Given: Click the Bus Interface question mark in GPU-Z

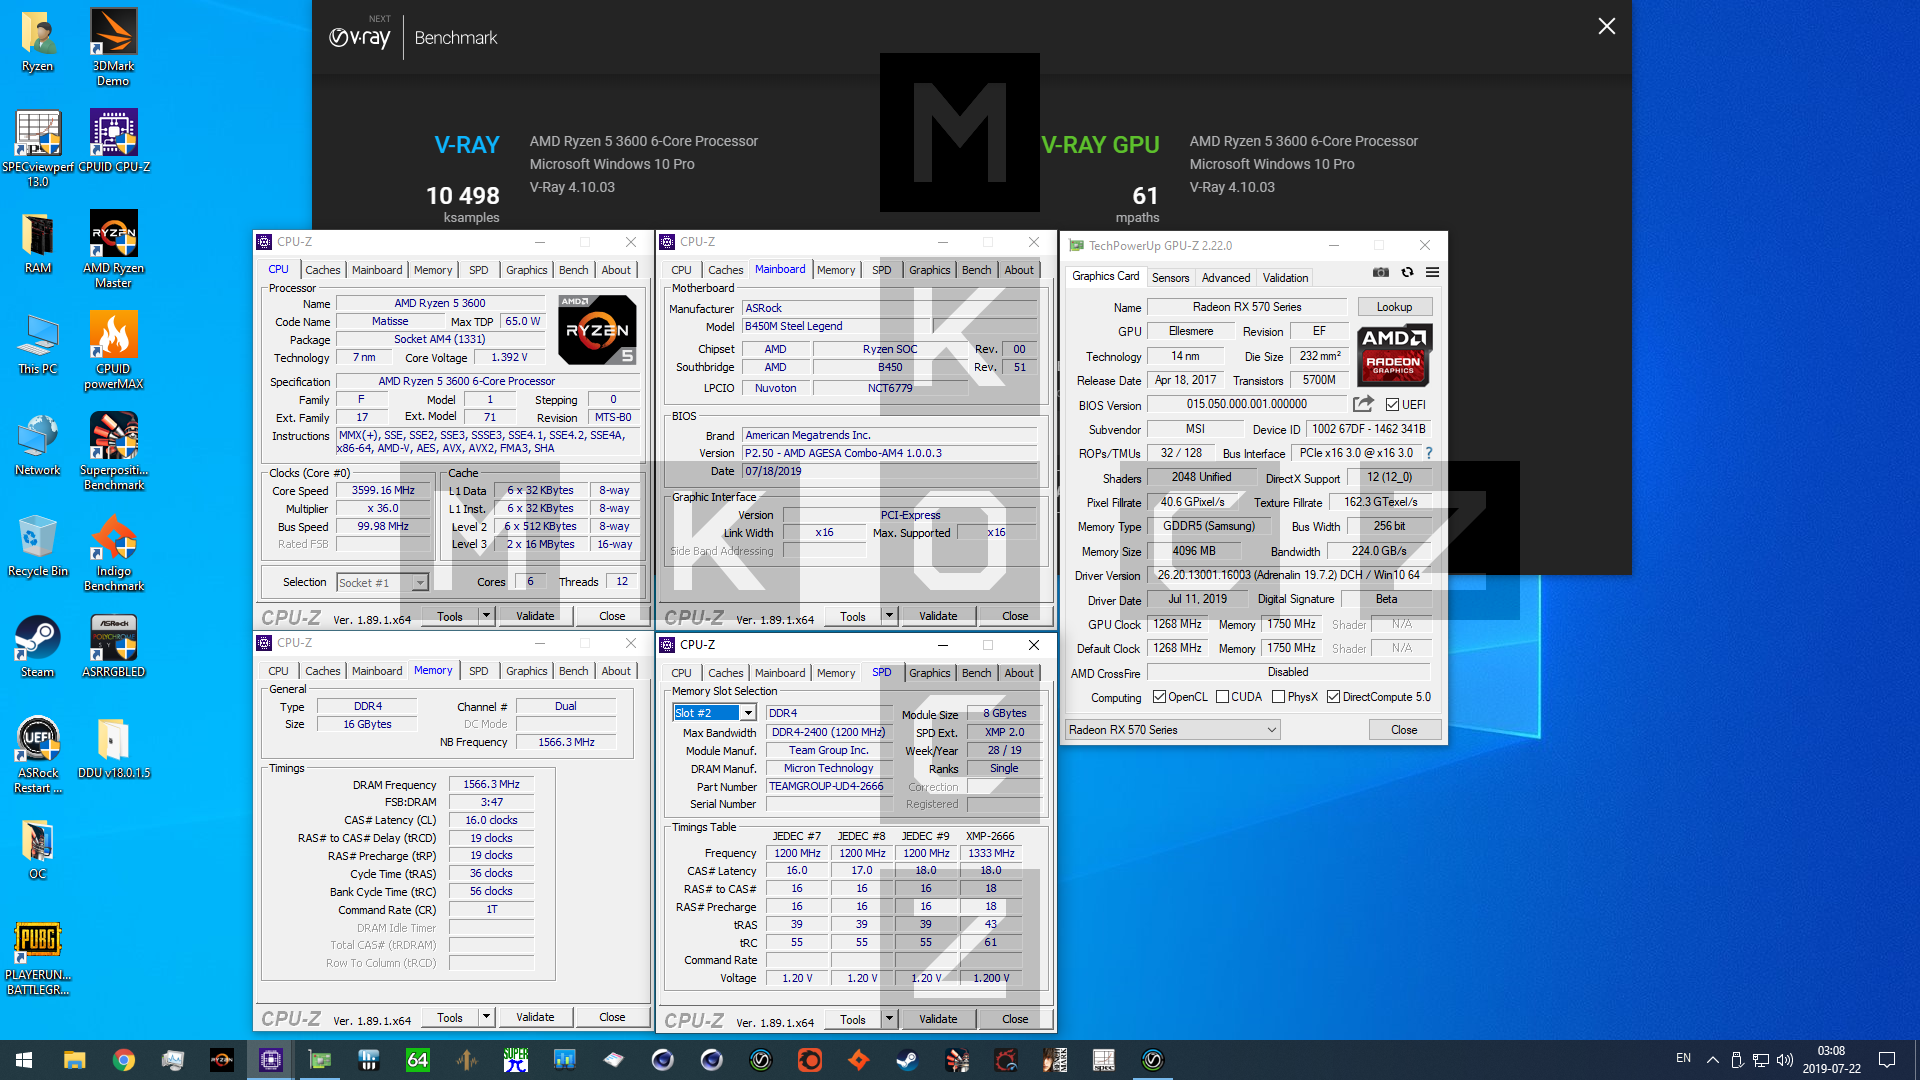Looking at the screenshot, I should [1429, 453].
